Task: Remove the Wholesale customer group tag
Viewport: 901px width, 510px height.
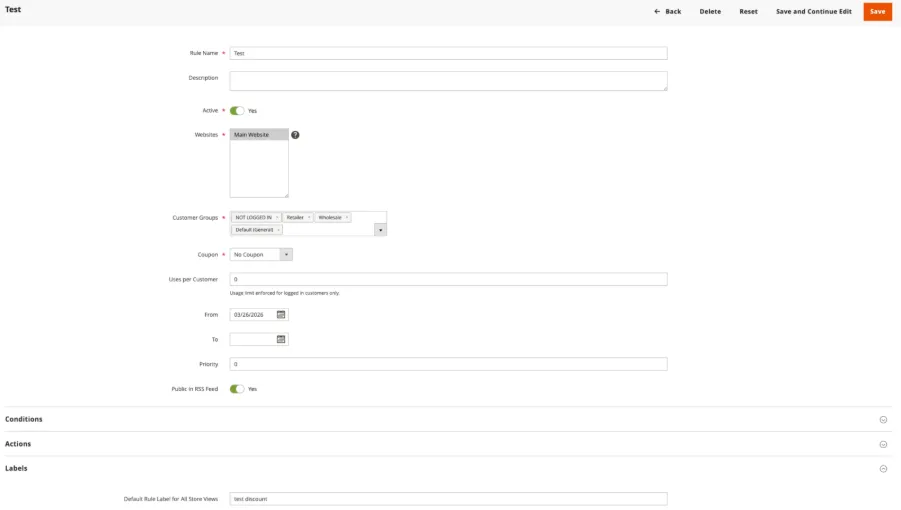Action: pyautogui.click(x=346, y=218)
